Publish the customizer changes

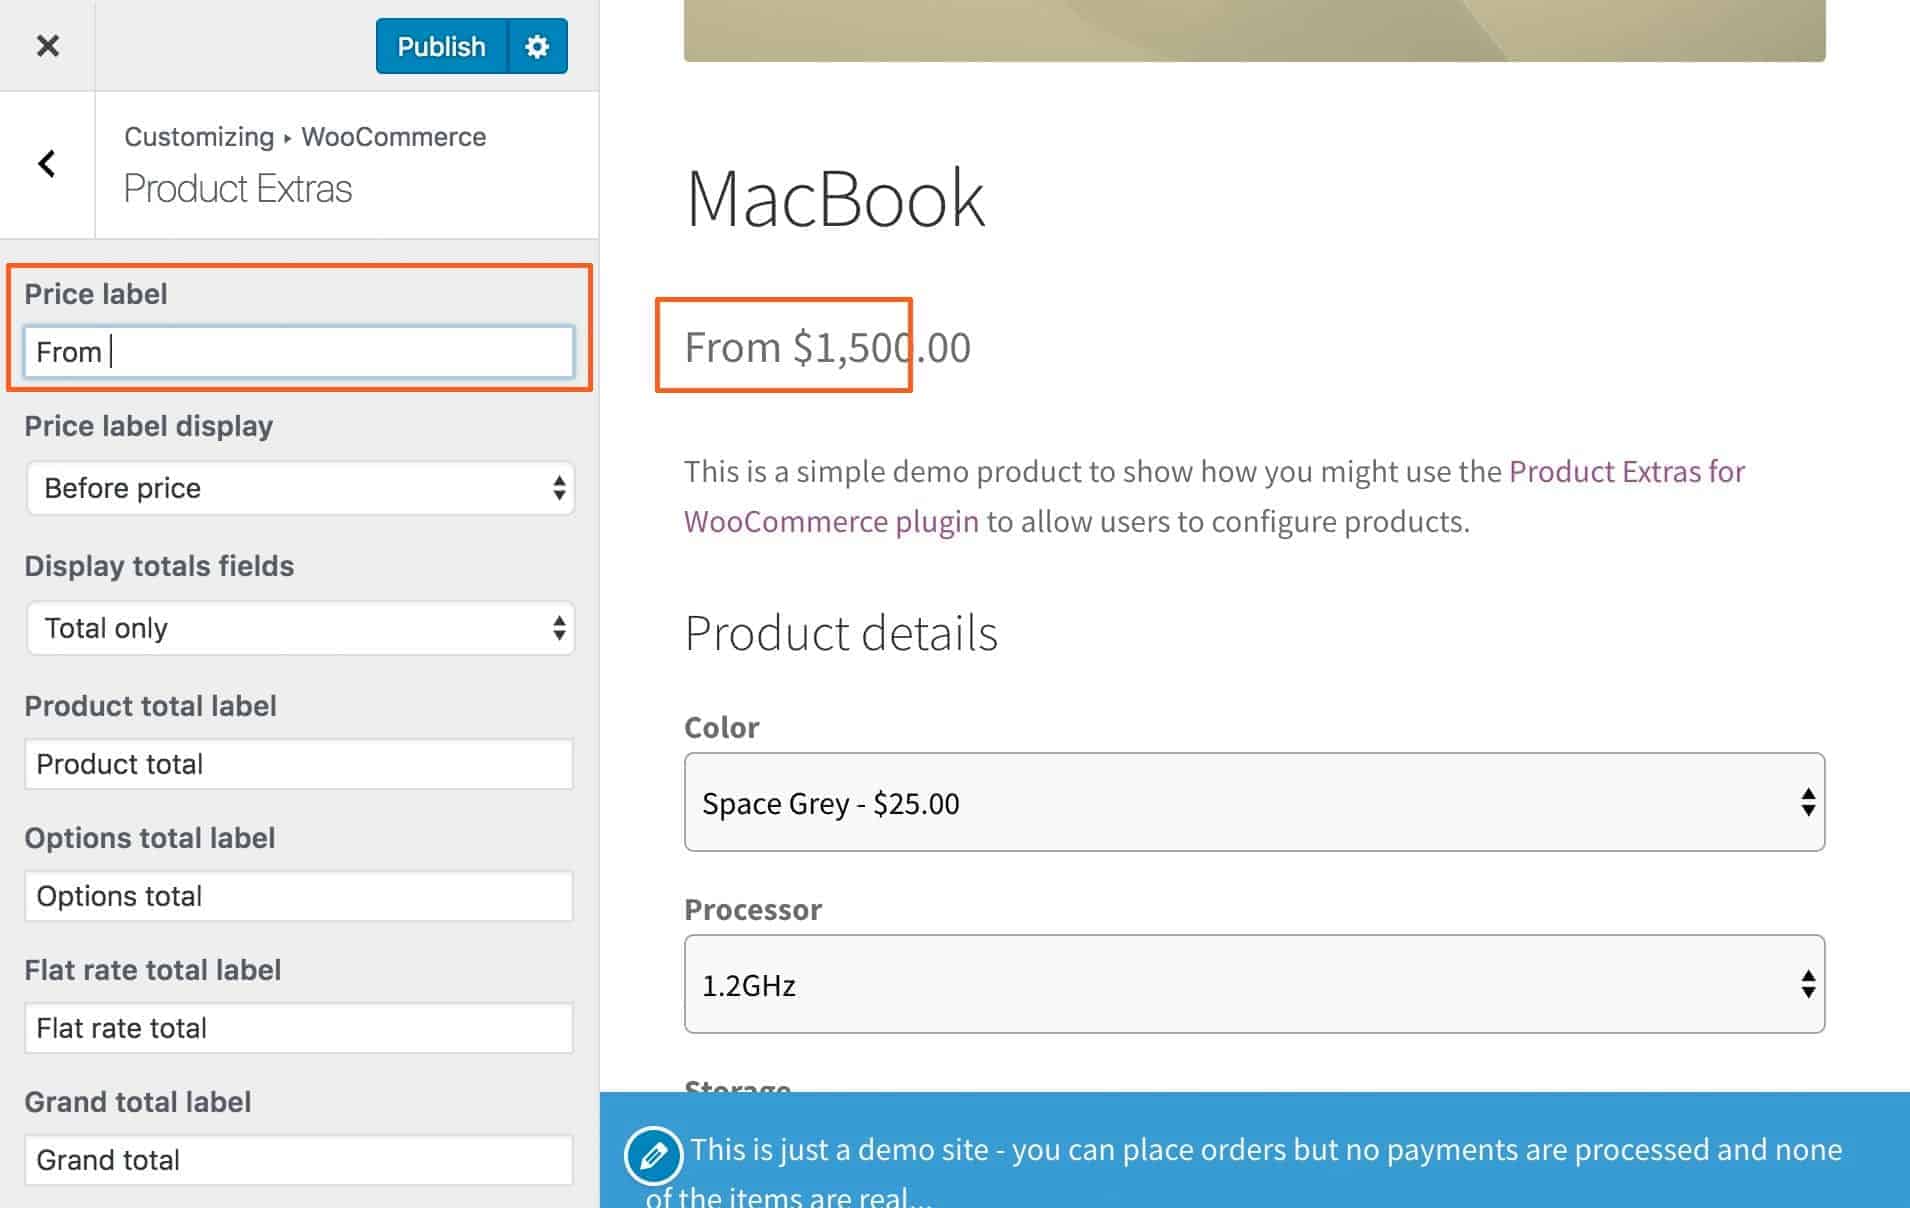point(440,46)
